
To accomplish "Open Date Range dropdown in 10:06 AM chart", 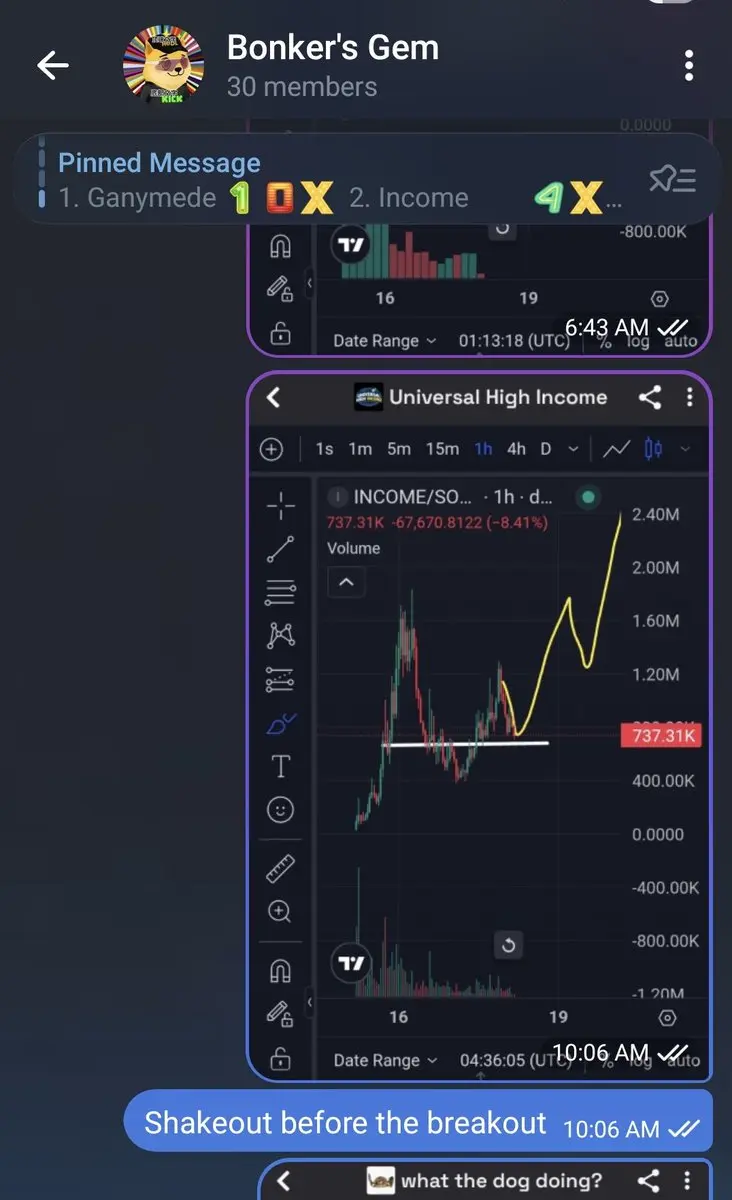I will 385,1060.
